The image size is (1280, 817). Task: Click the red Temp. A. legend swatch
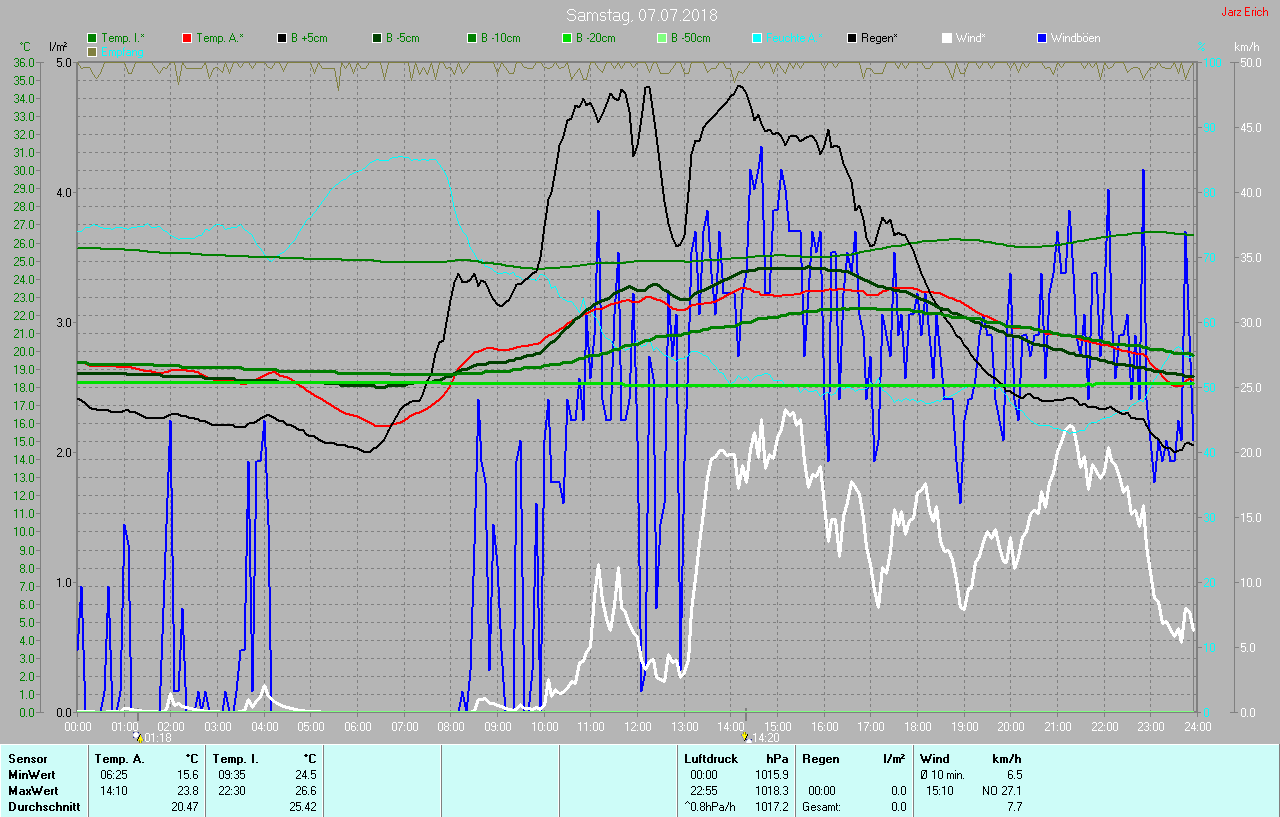pos(188,38)
